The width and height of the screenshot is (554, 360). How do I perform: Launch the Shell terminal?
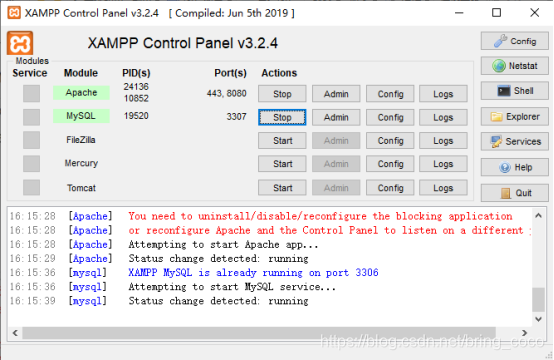[514, 91]
